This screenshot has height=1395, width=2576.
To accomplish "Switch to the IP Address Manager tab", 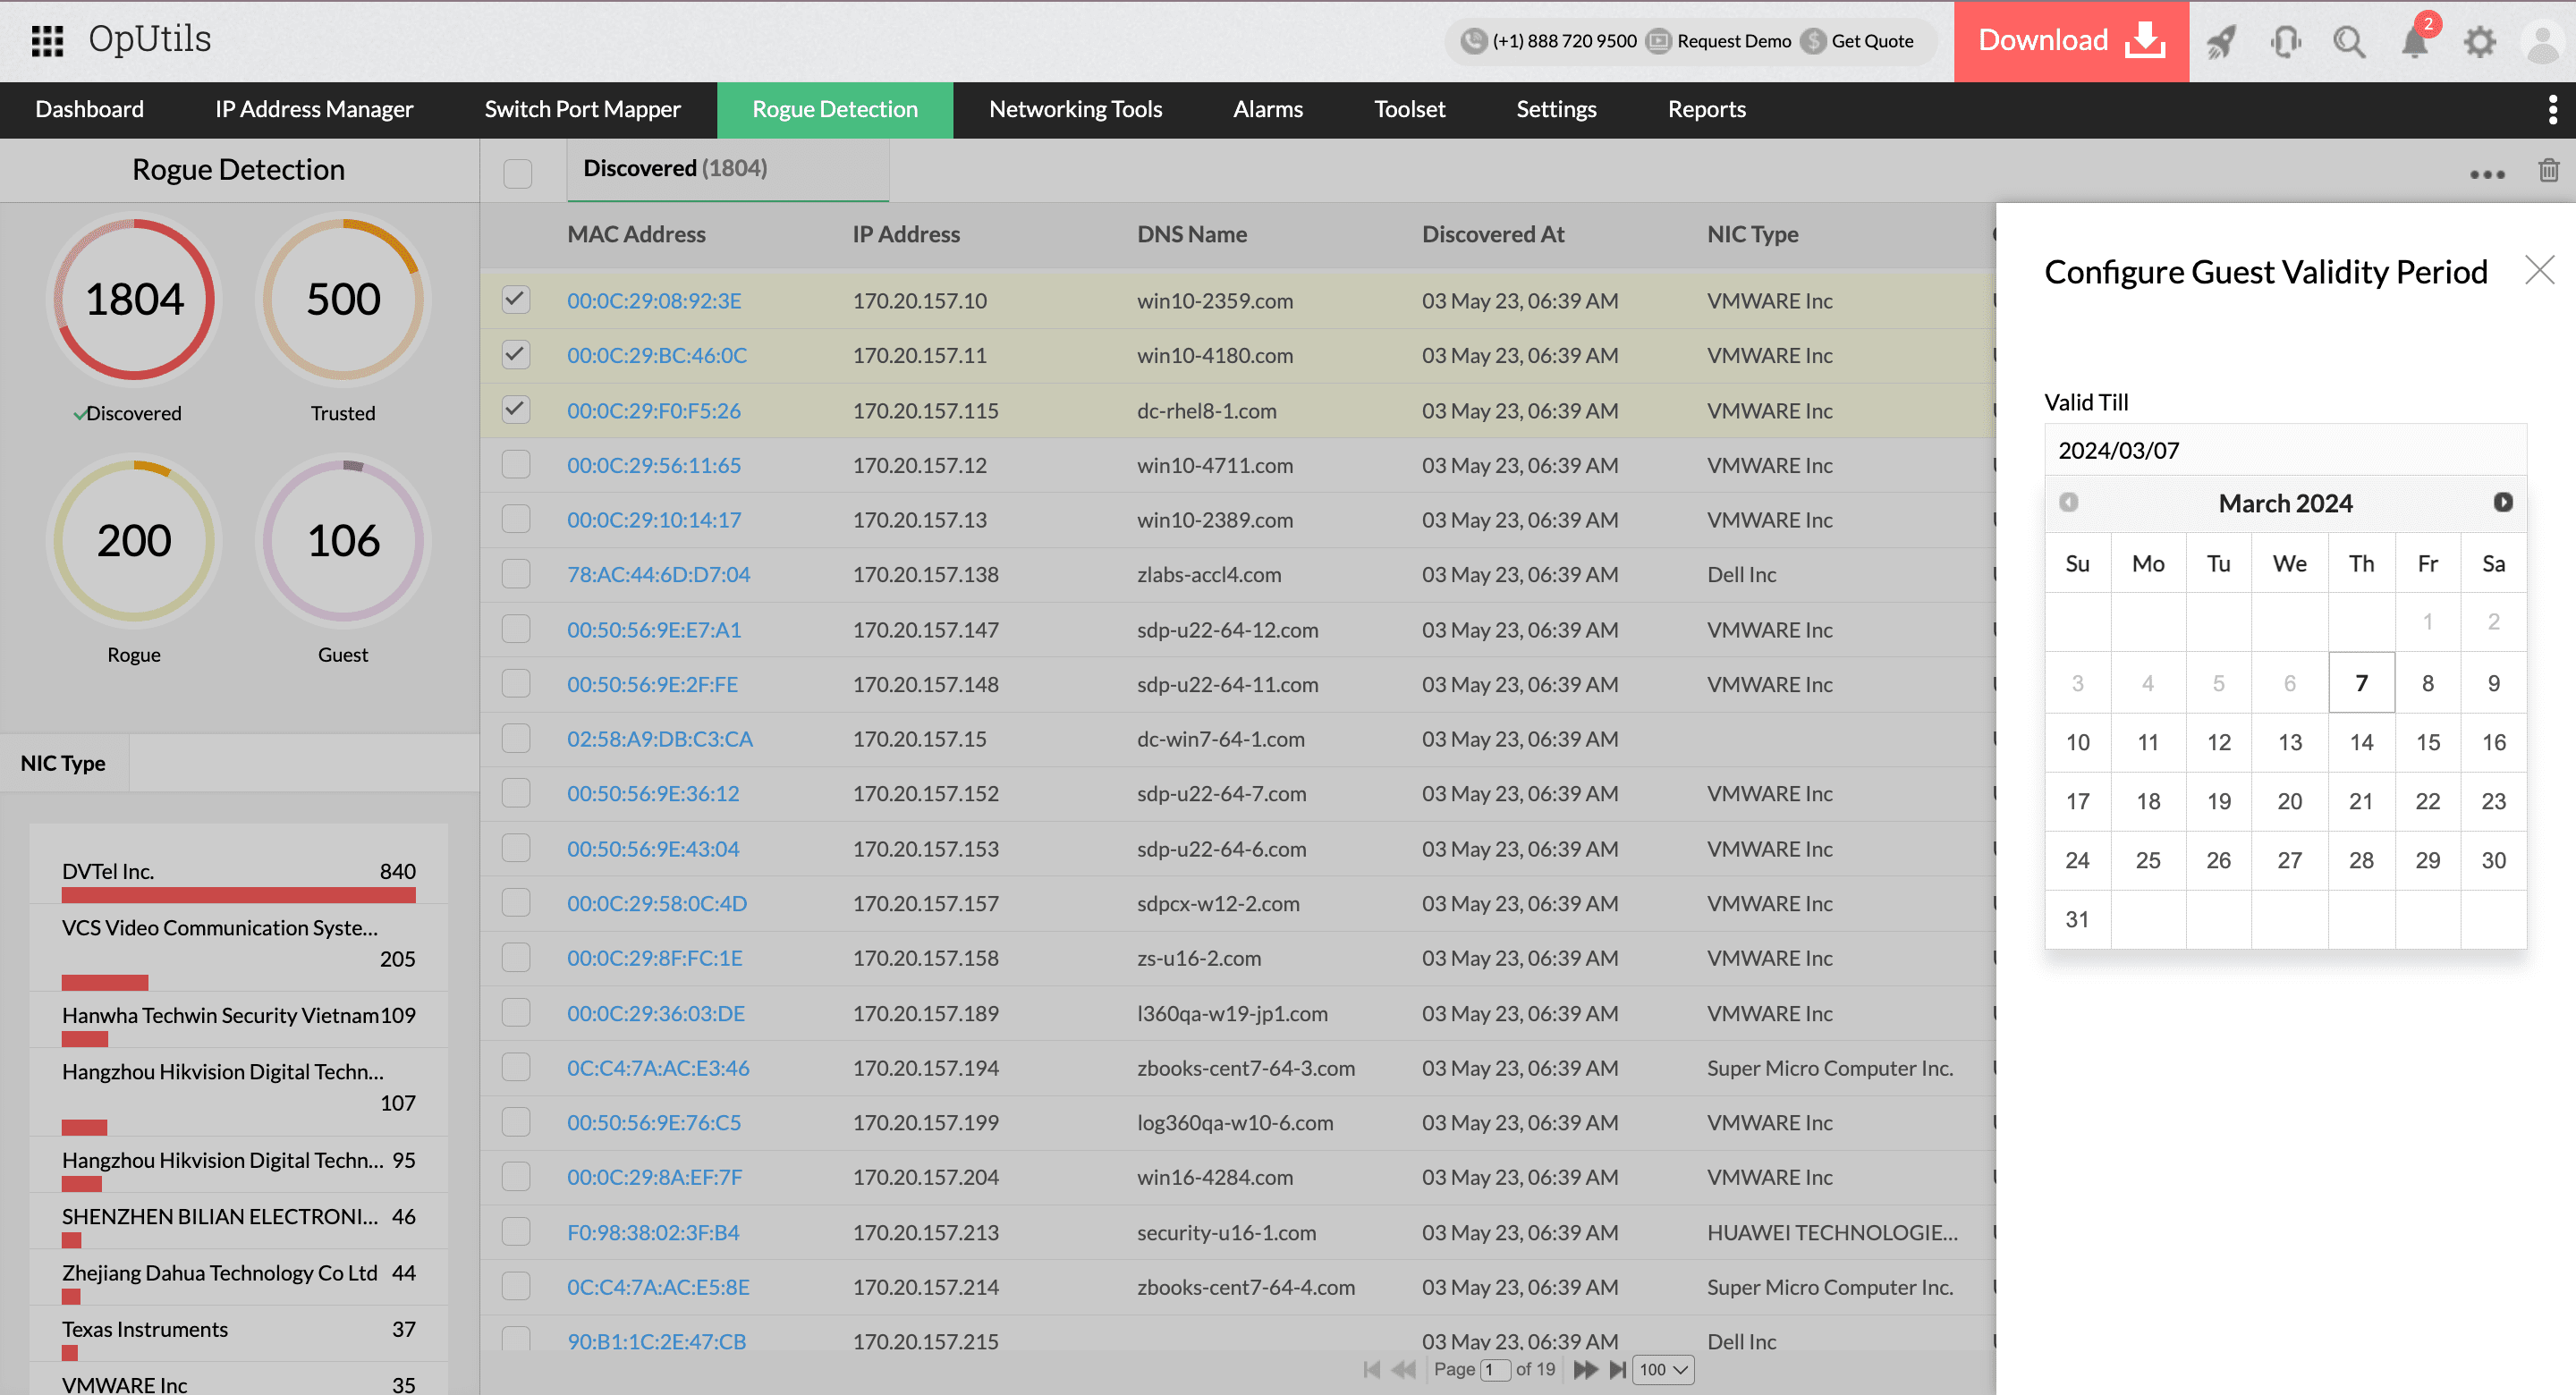I will pos(313,109).
